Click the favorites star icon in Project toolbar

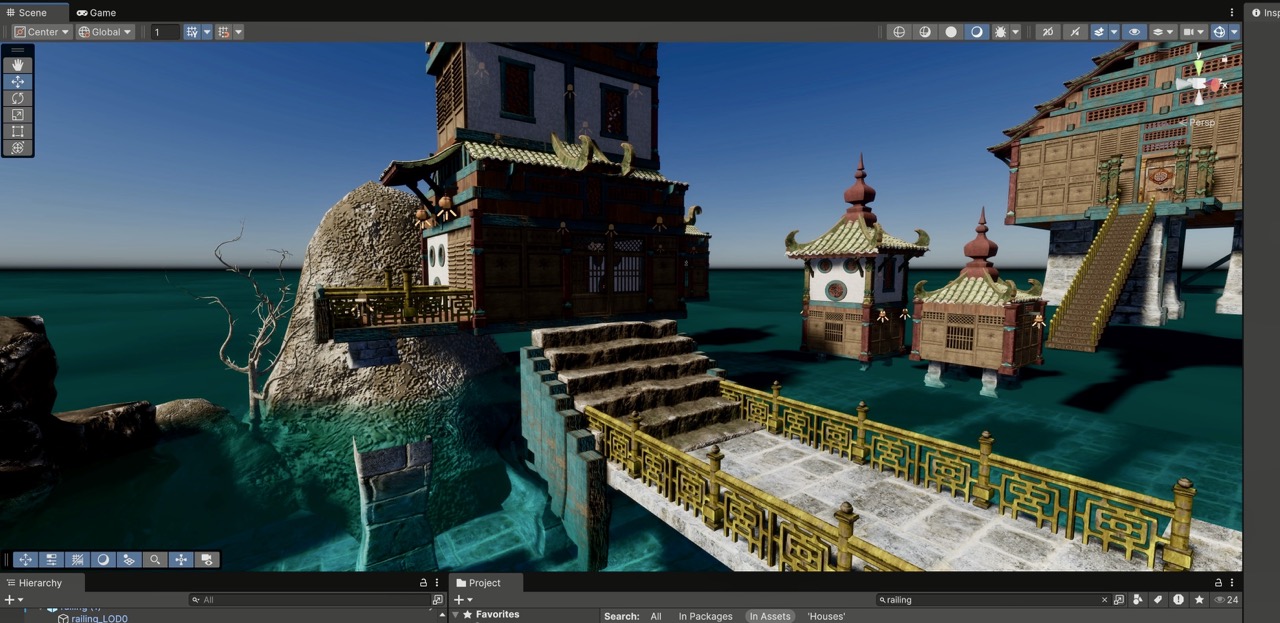pos(1199,600)
